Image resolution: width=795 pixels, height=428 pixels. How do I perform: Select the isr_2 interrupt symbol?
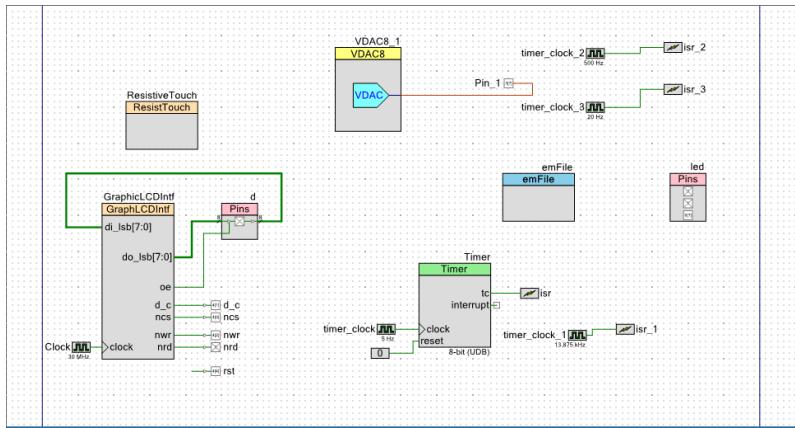(673, 48)
